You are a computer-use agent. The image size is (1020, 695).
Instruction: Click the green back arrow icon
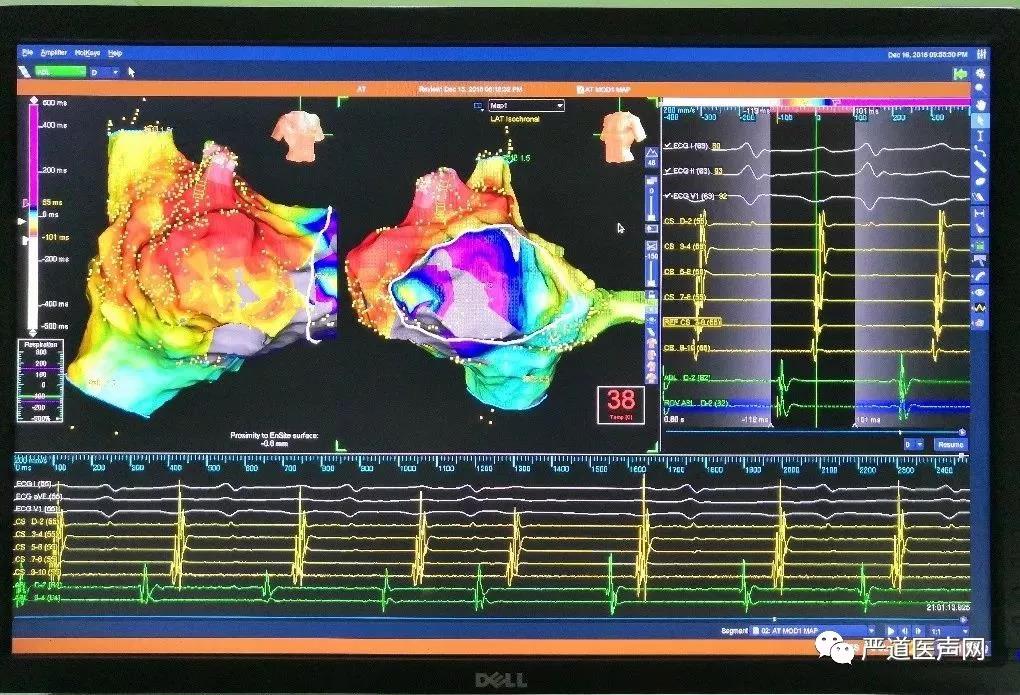click(x=960, y=74)
